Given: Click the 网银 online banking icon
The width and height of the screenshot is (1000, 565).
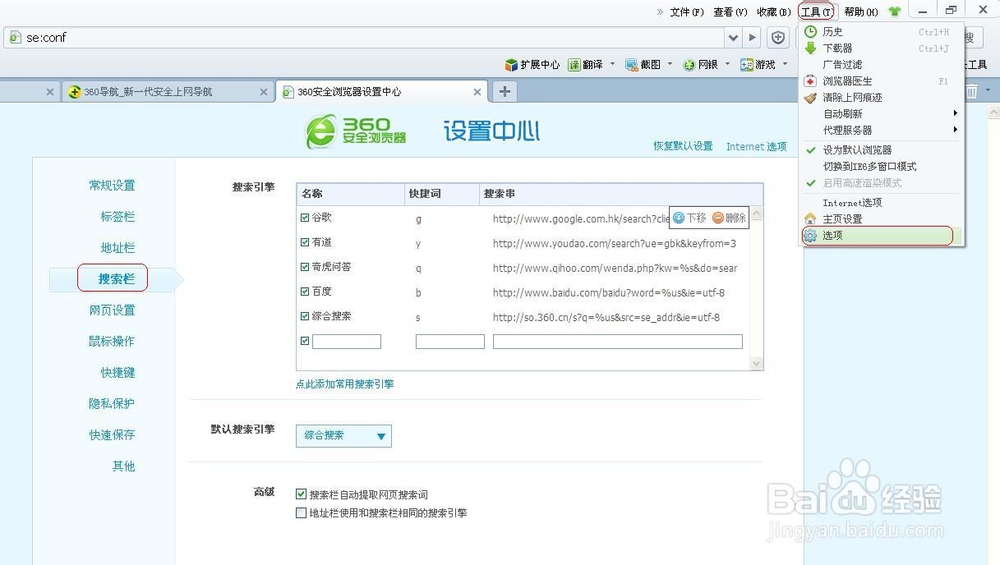Looking at the screenshot, I should 689,64.
